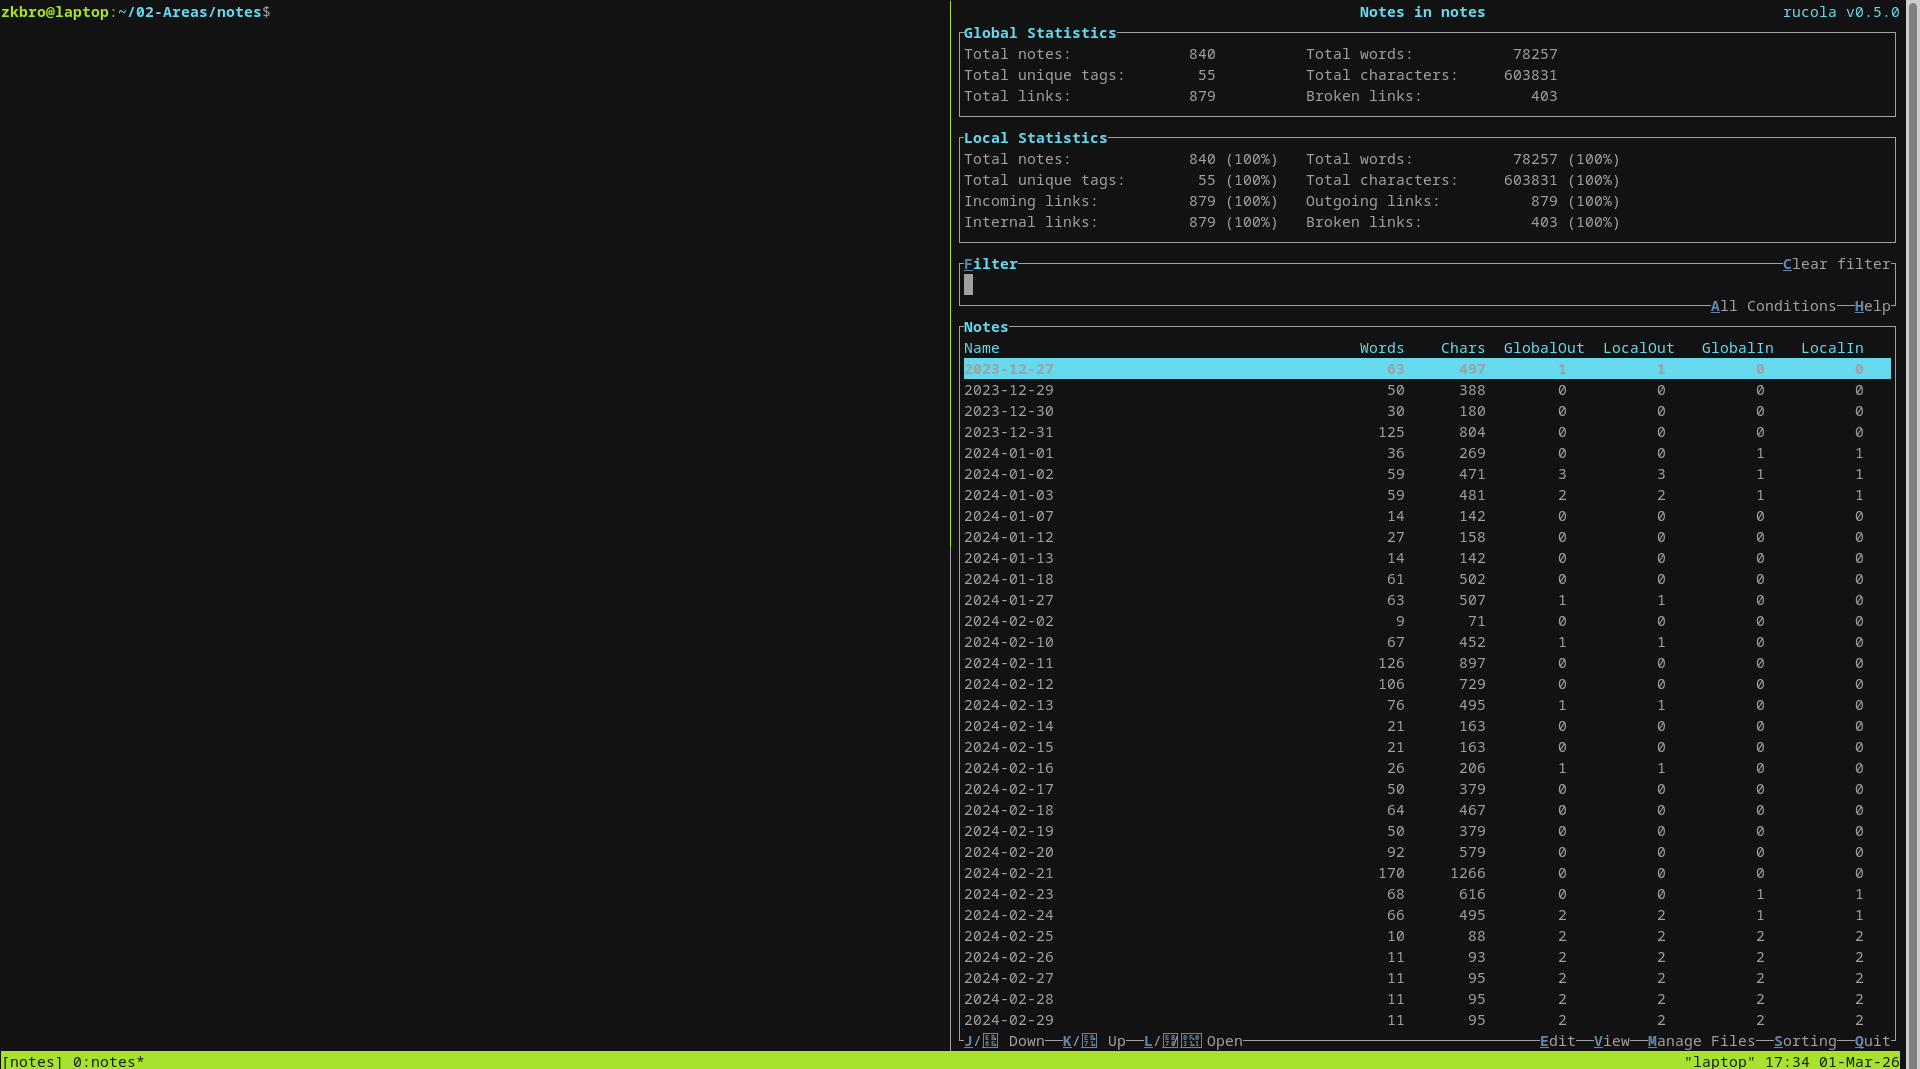Click the J Down navigation hint
Image resolution: width=1920 pixels, height=1069 pixels.
click(x=1004, y=1041)
